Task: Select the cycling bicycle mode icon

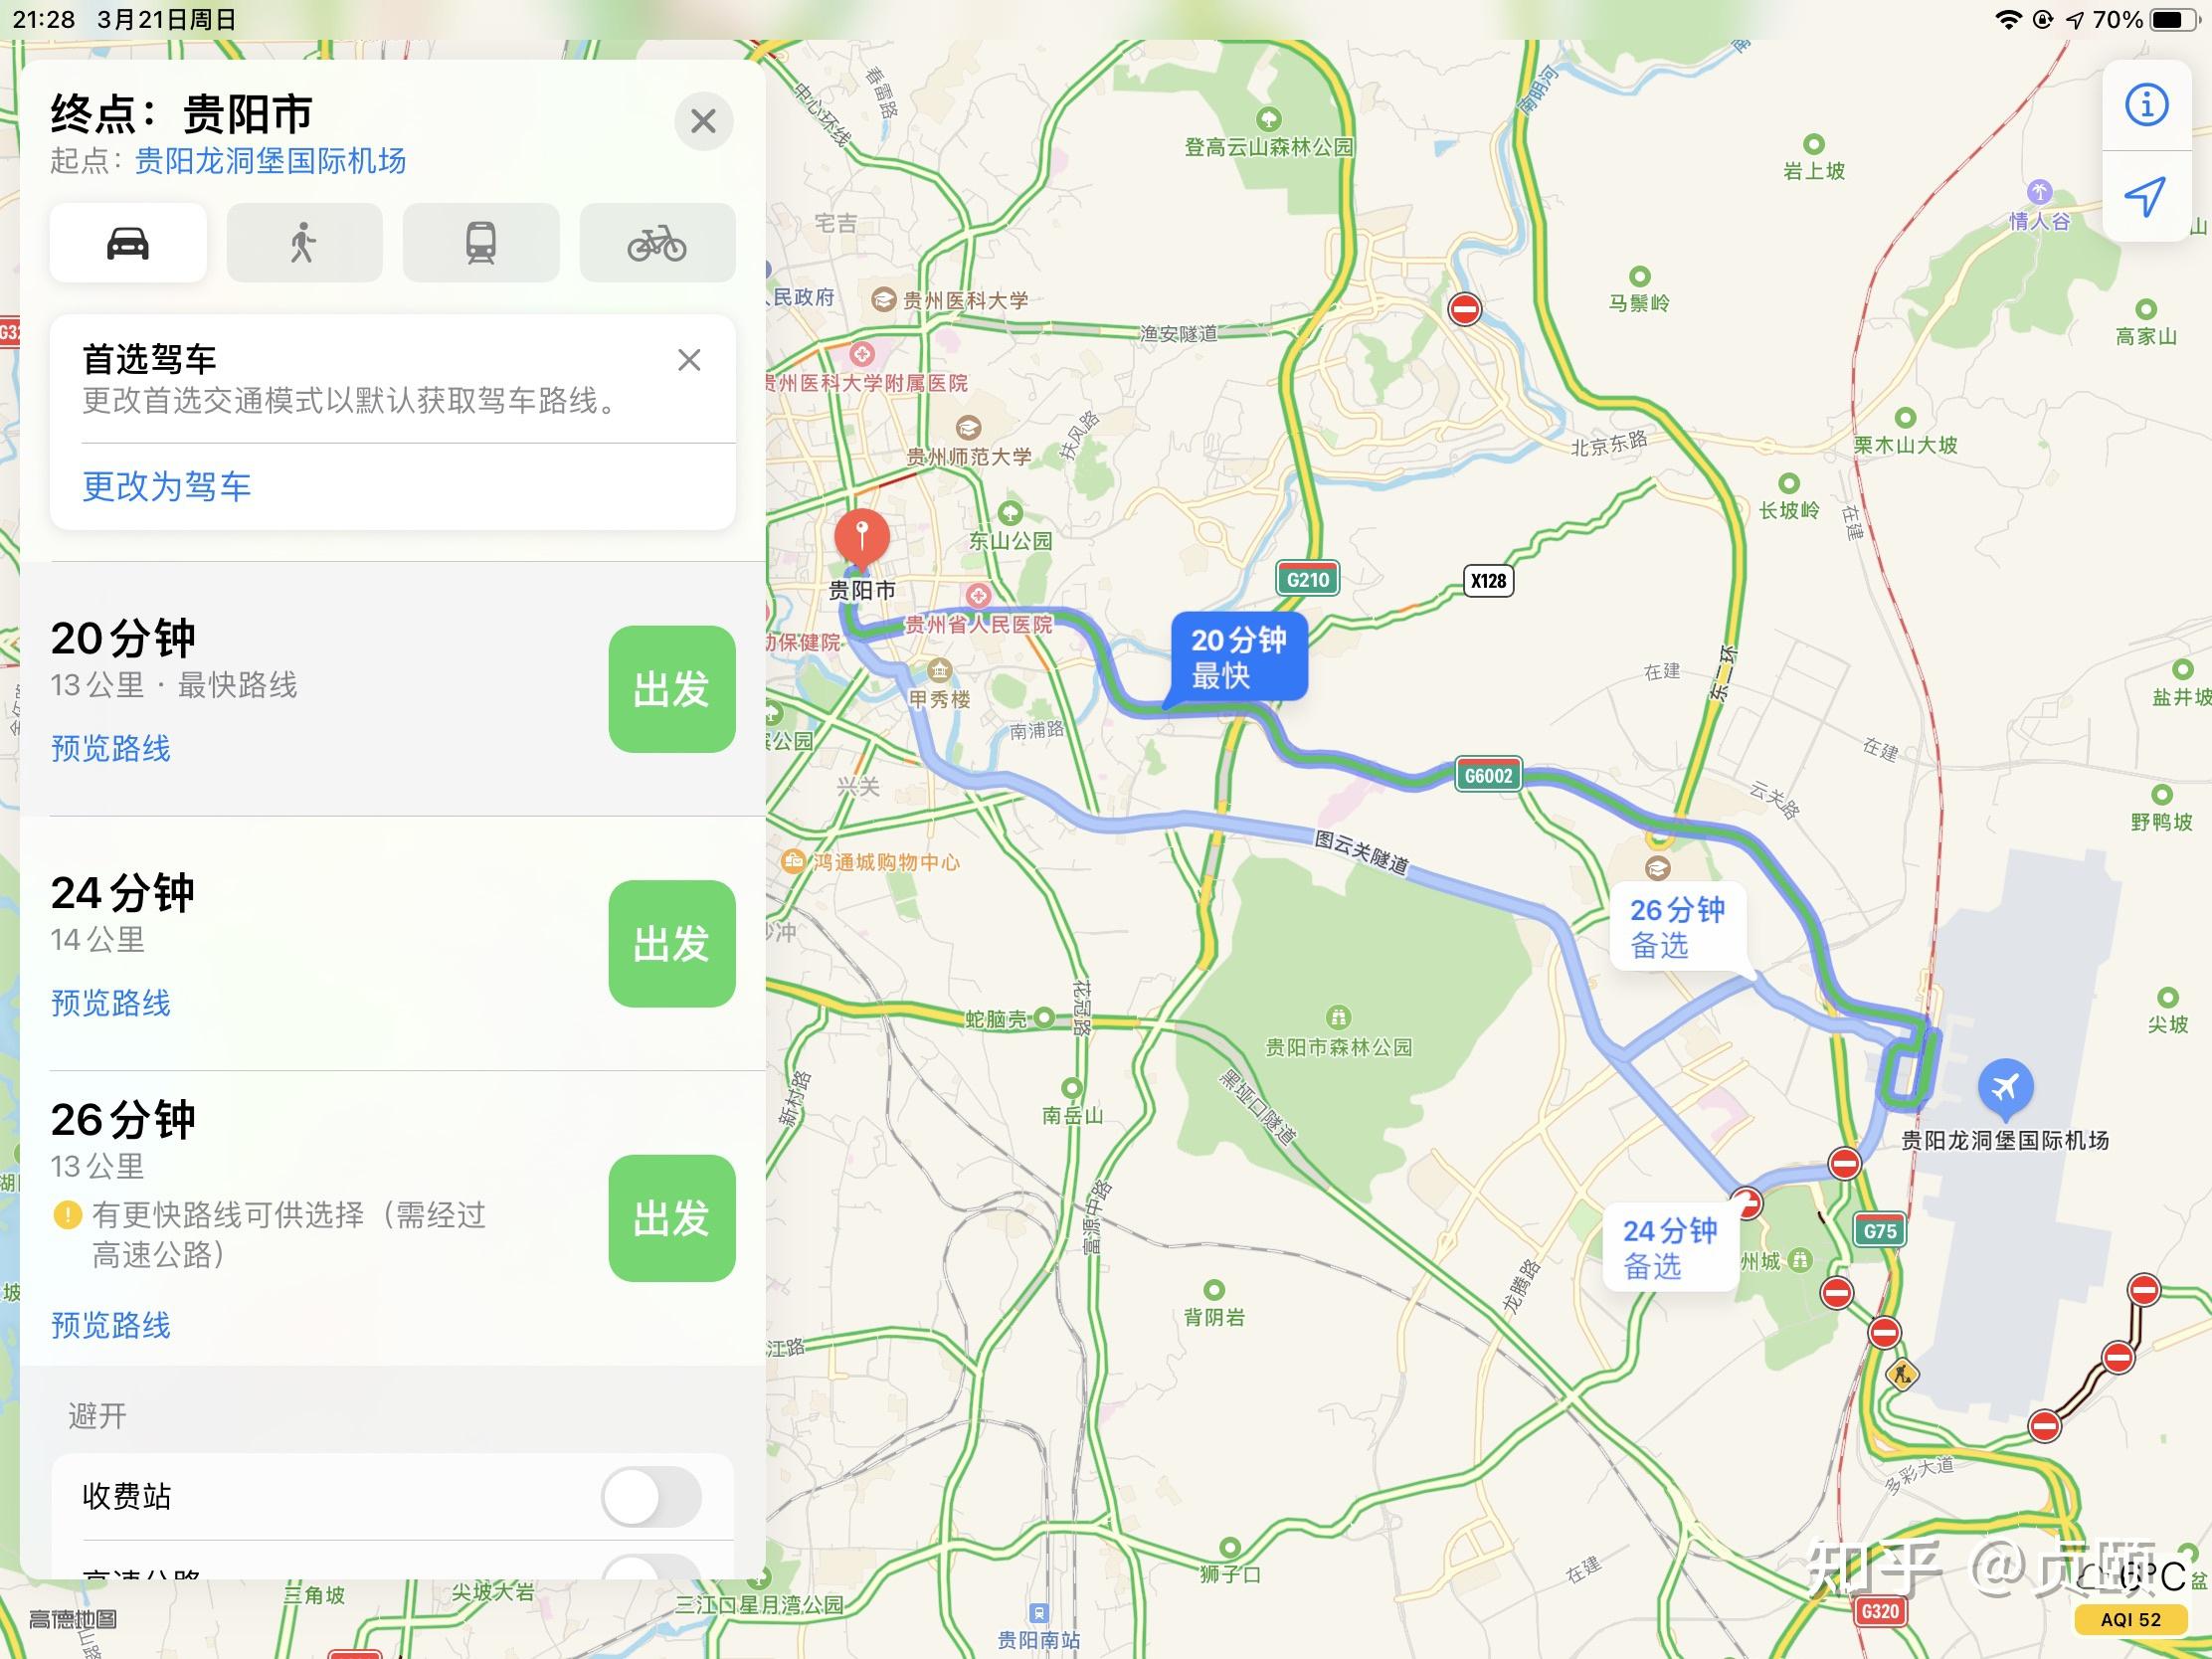Action: coord(657,243)
